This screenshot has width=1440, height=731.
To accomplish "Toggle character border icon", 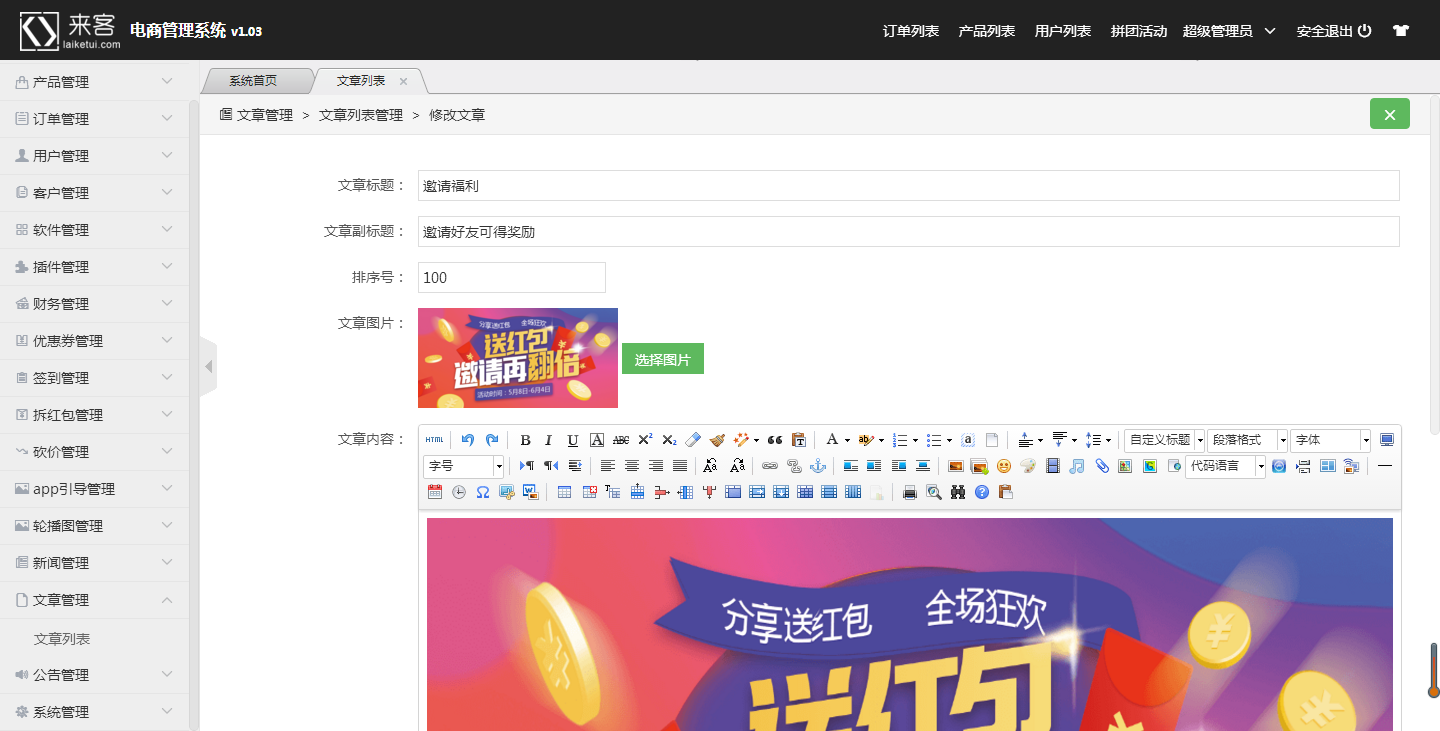I will tap(597, 440).
